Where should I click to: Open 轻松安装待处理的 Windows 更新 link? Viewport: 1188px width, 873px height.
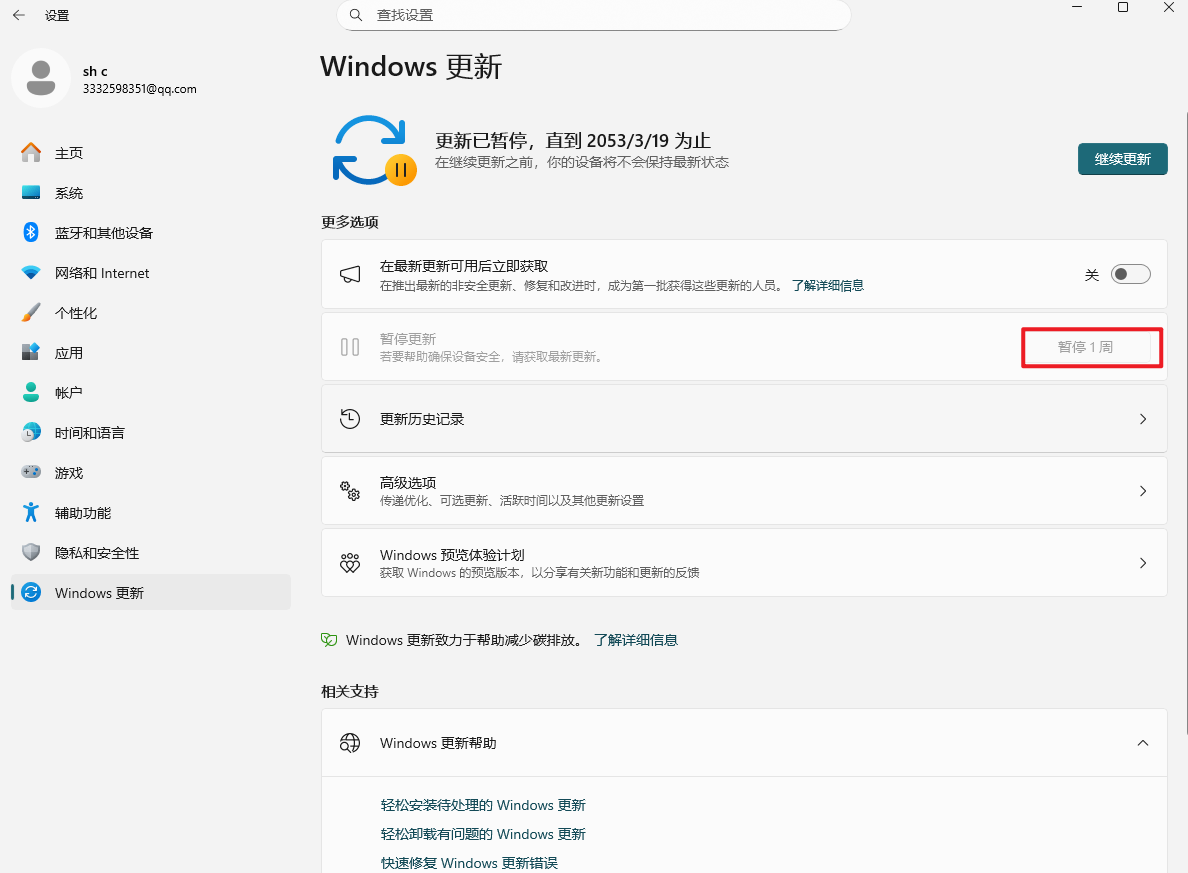click(483, 805)
